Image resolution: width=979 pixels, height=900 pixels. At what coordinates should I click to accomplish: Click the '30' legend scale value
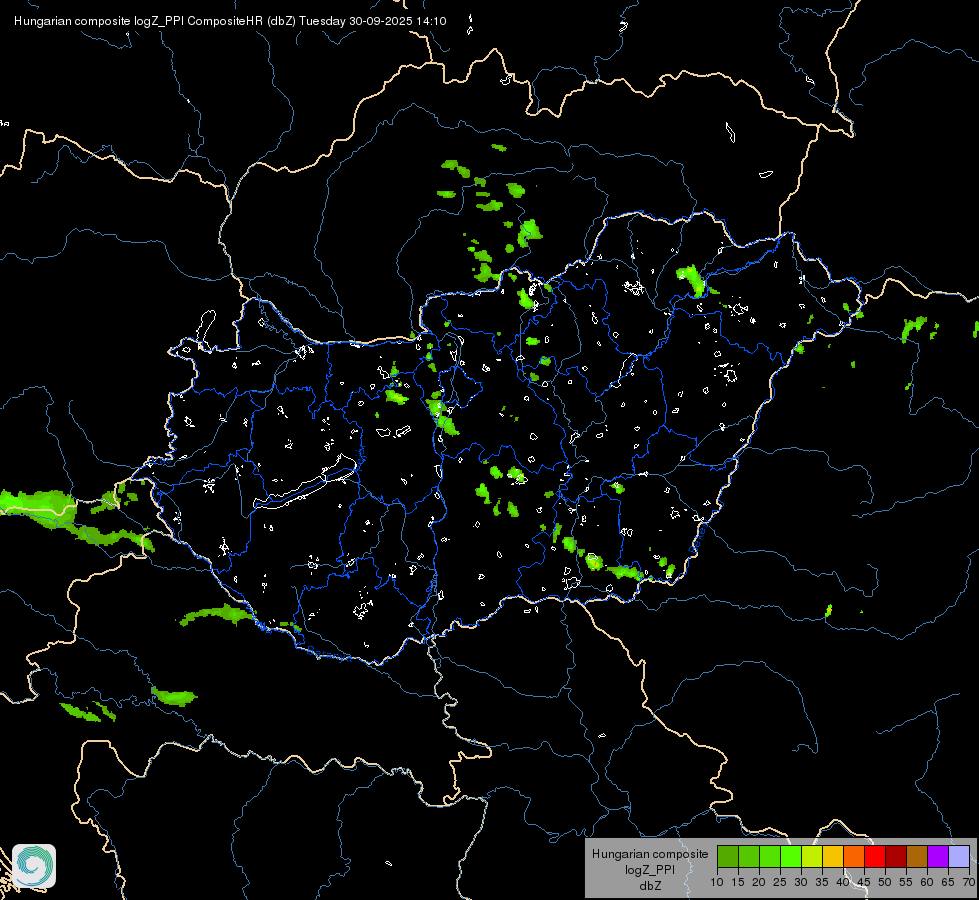pos(801,882)
